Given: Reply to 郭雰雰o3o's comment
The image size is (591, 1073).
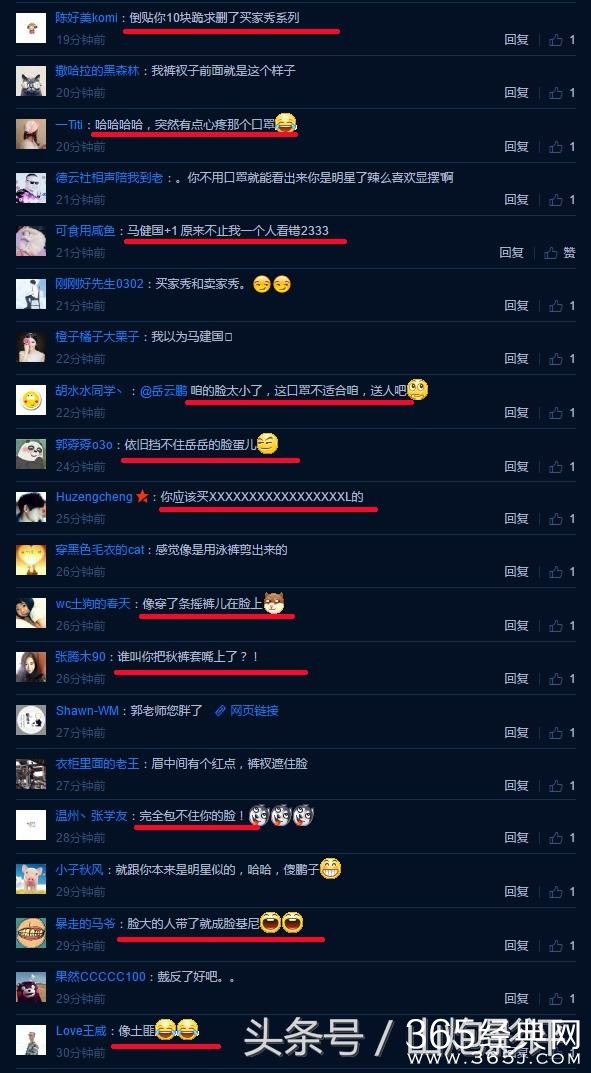Looking at the screenshot, I should pyautogui.click(x=516, y=466).
